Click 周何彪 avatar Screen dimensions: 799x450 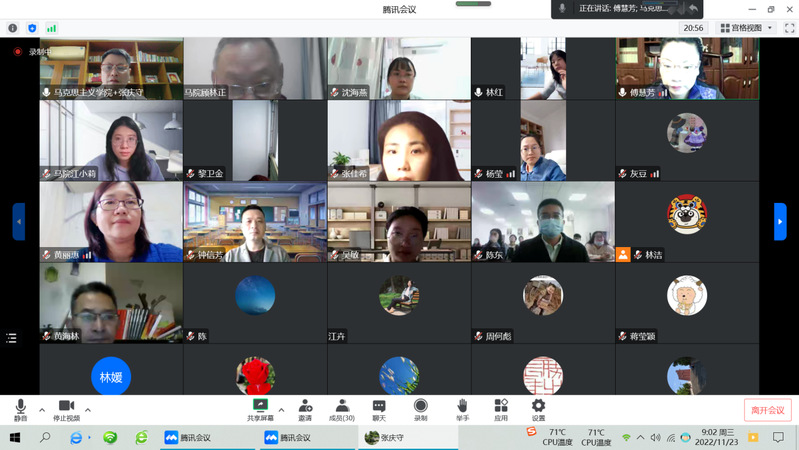(543, 295)
